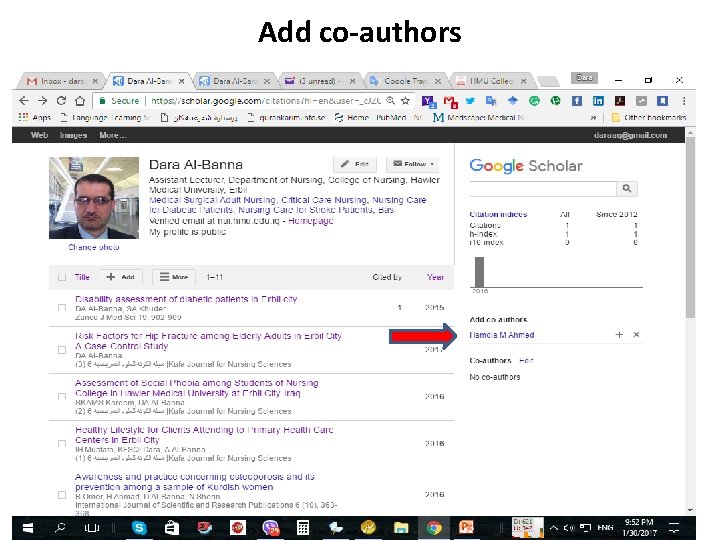Viewport: 720px width, 540px height.
Task: Open the Store icon on the taskbar
Action: tap(172, 528)
